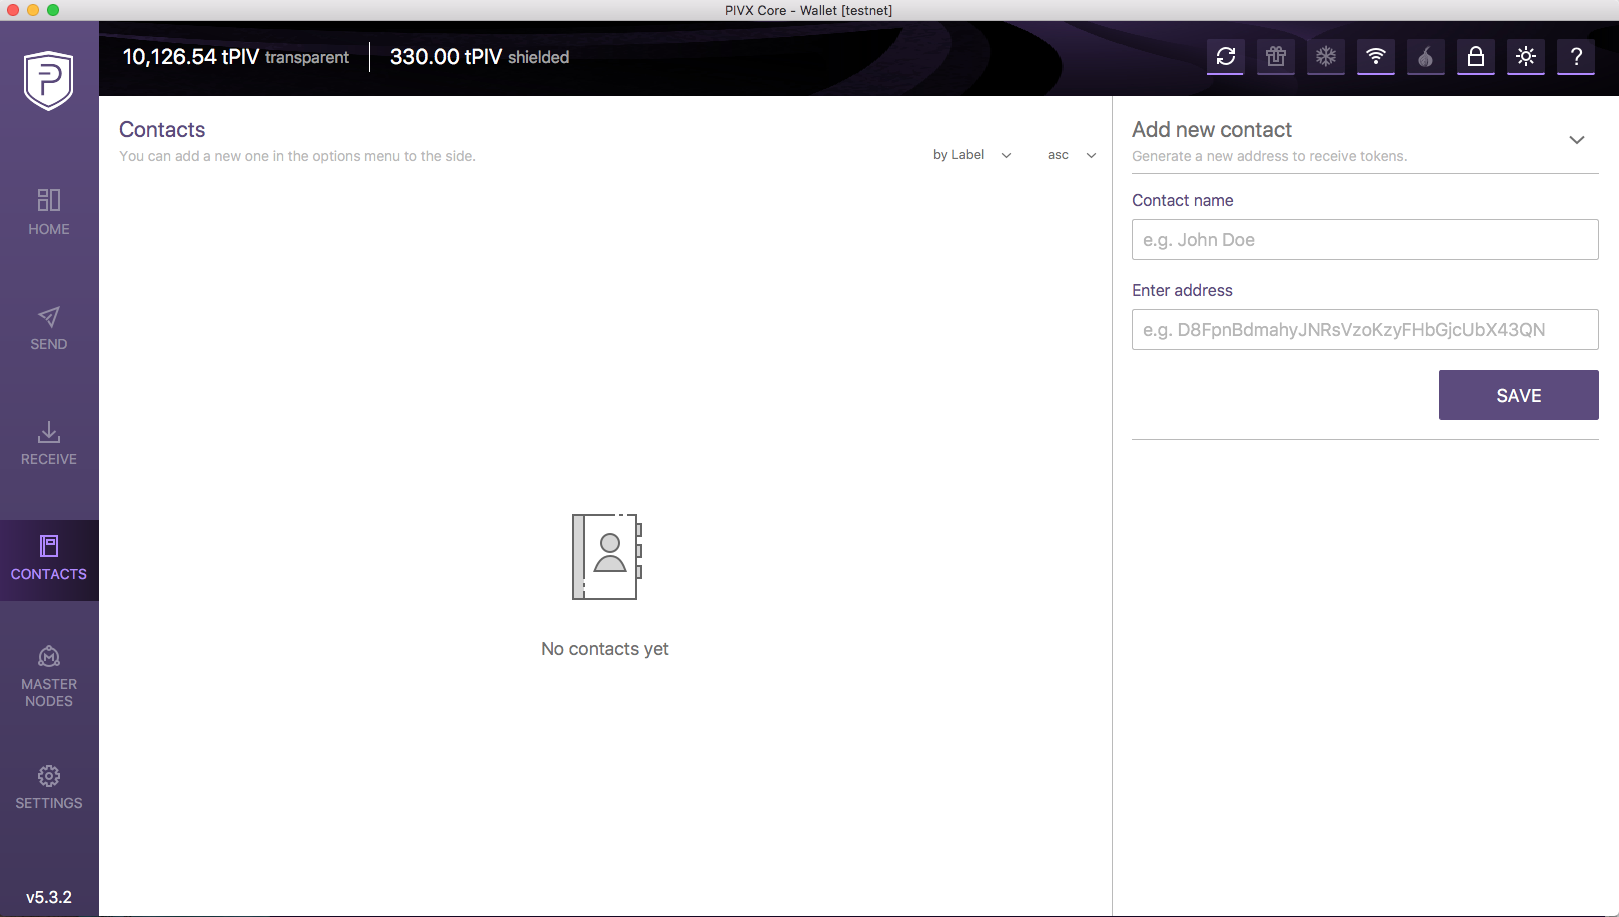Click the SAVE button
The image size is (1619, 917).
pyautogui.click(x=1519, y=395)
